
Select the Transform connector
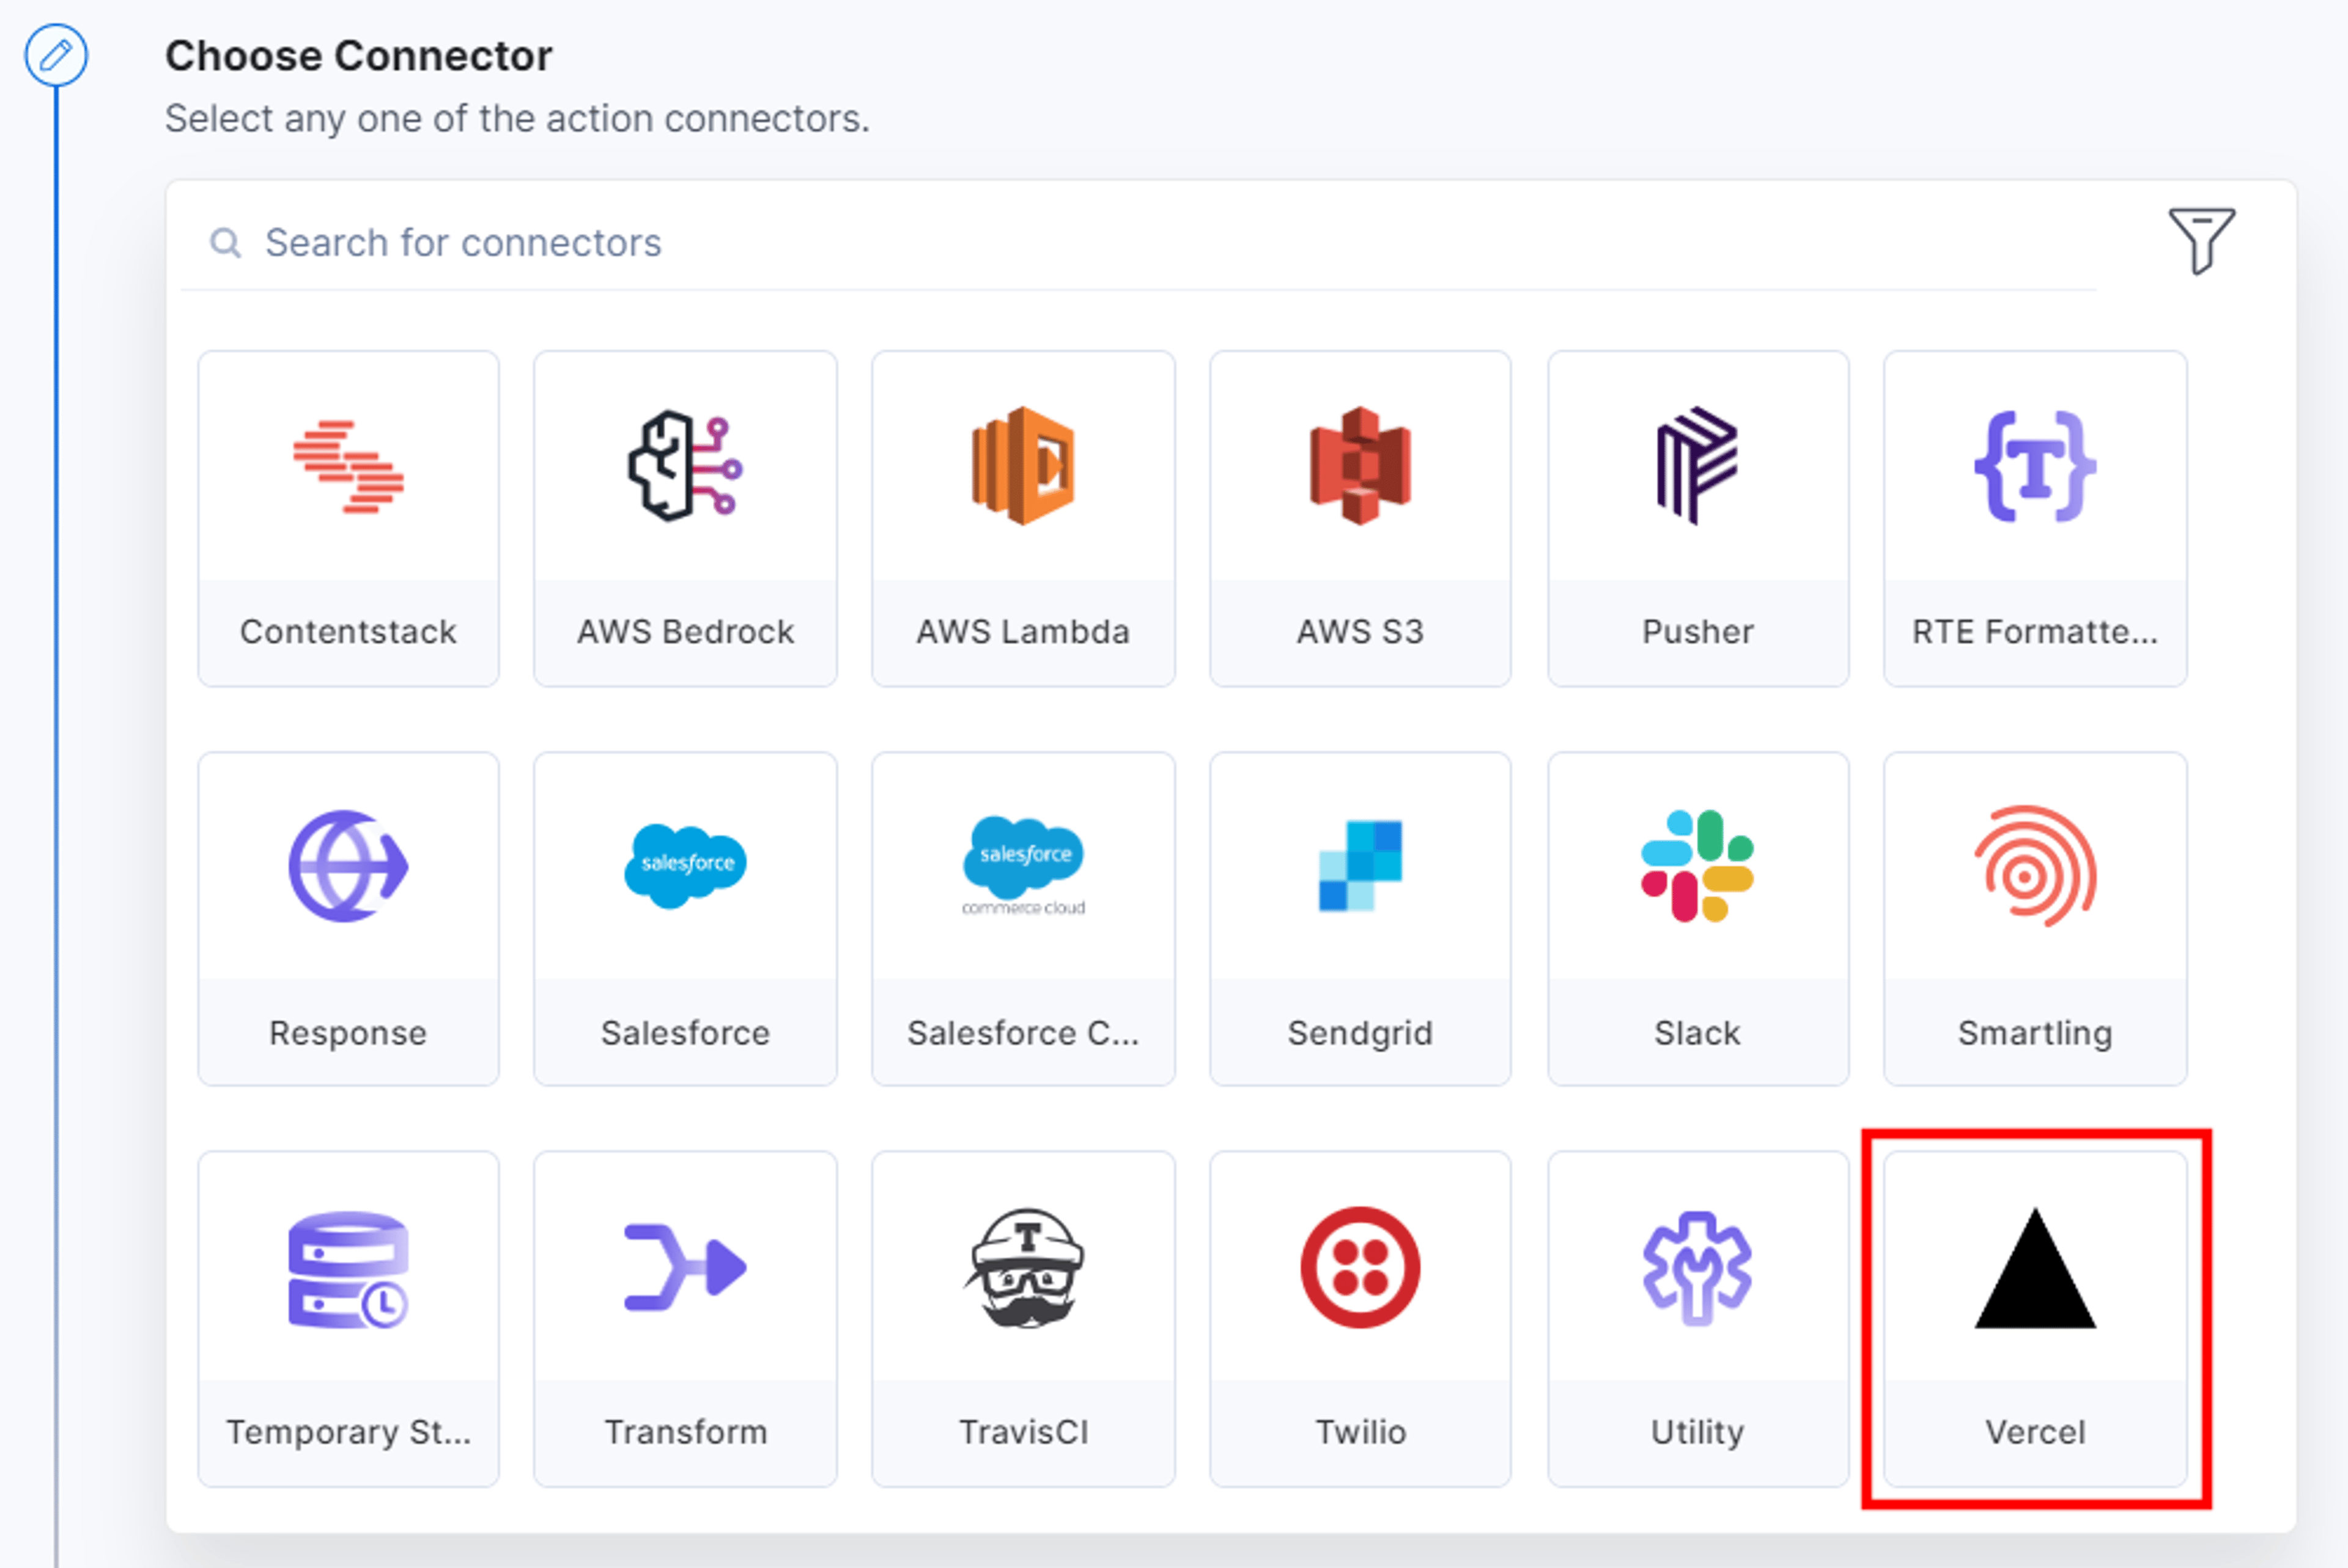point(685,1318)
